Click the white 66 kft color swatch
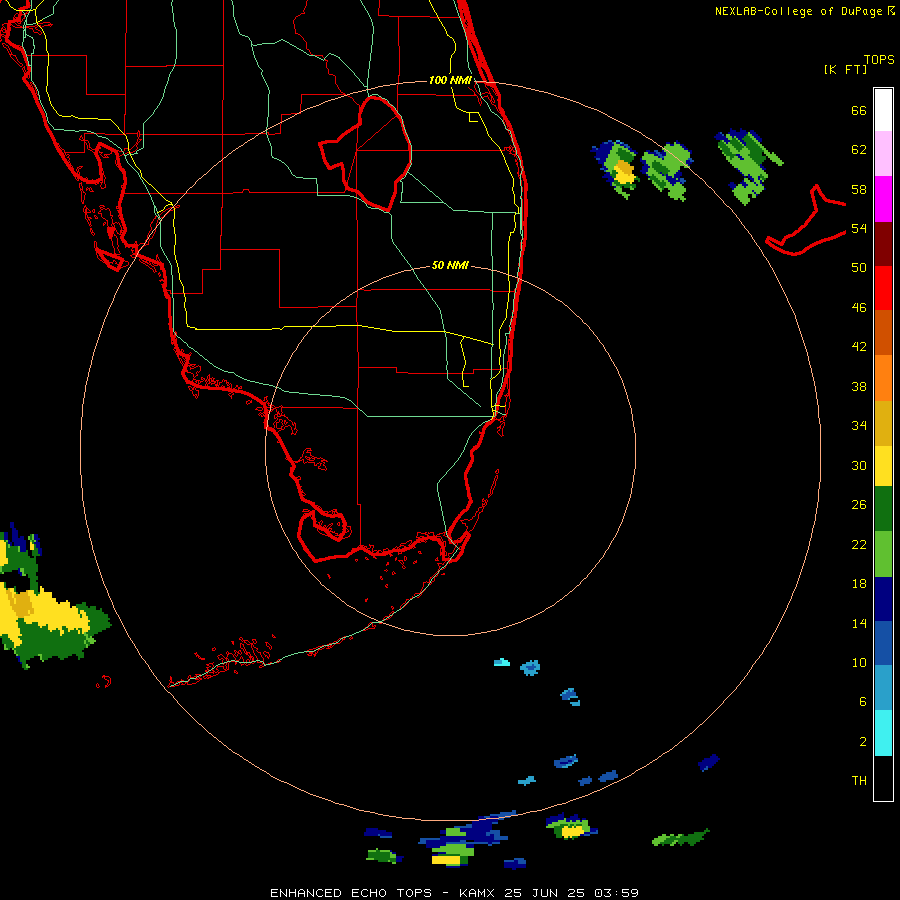900x900 pixels. tap(883, 110)
